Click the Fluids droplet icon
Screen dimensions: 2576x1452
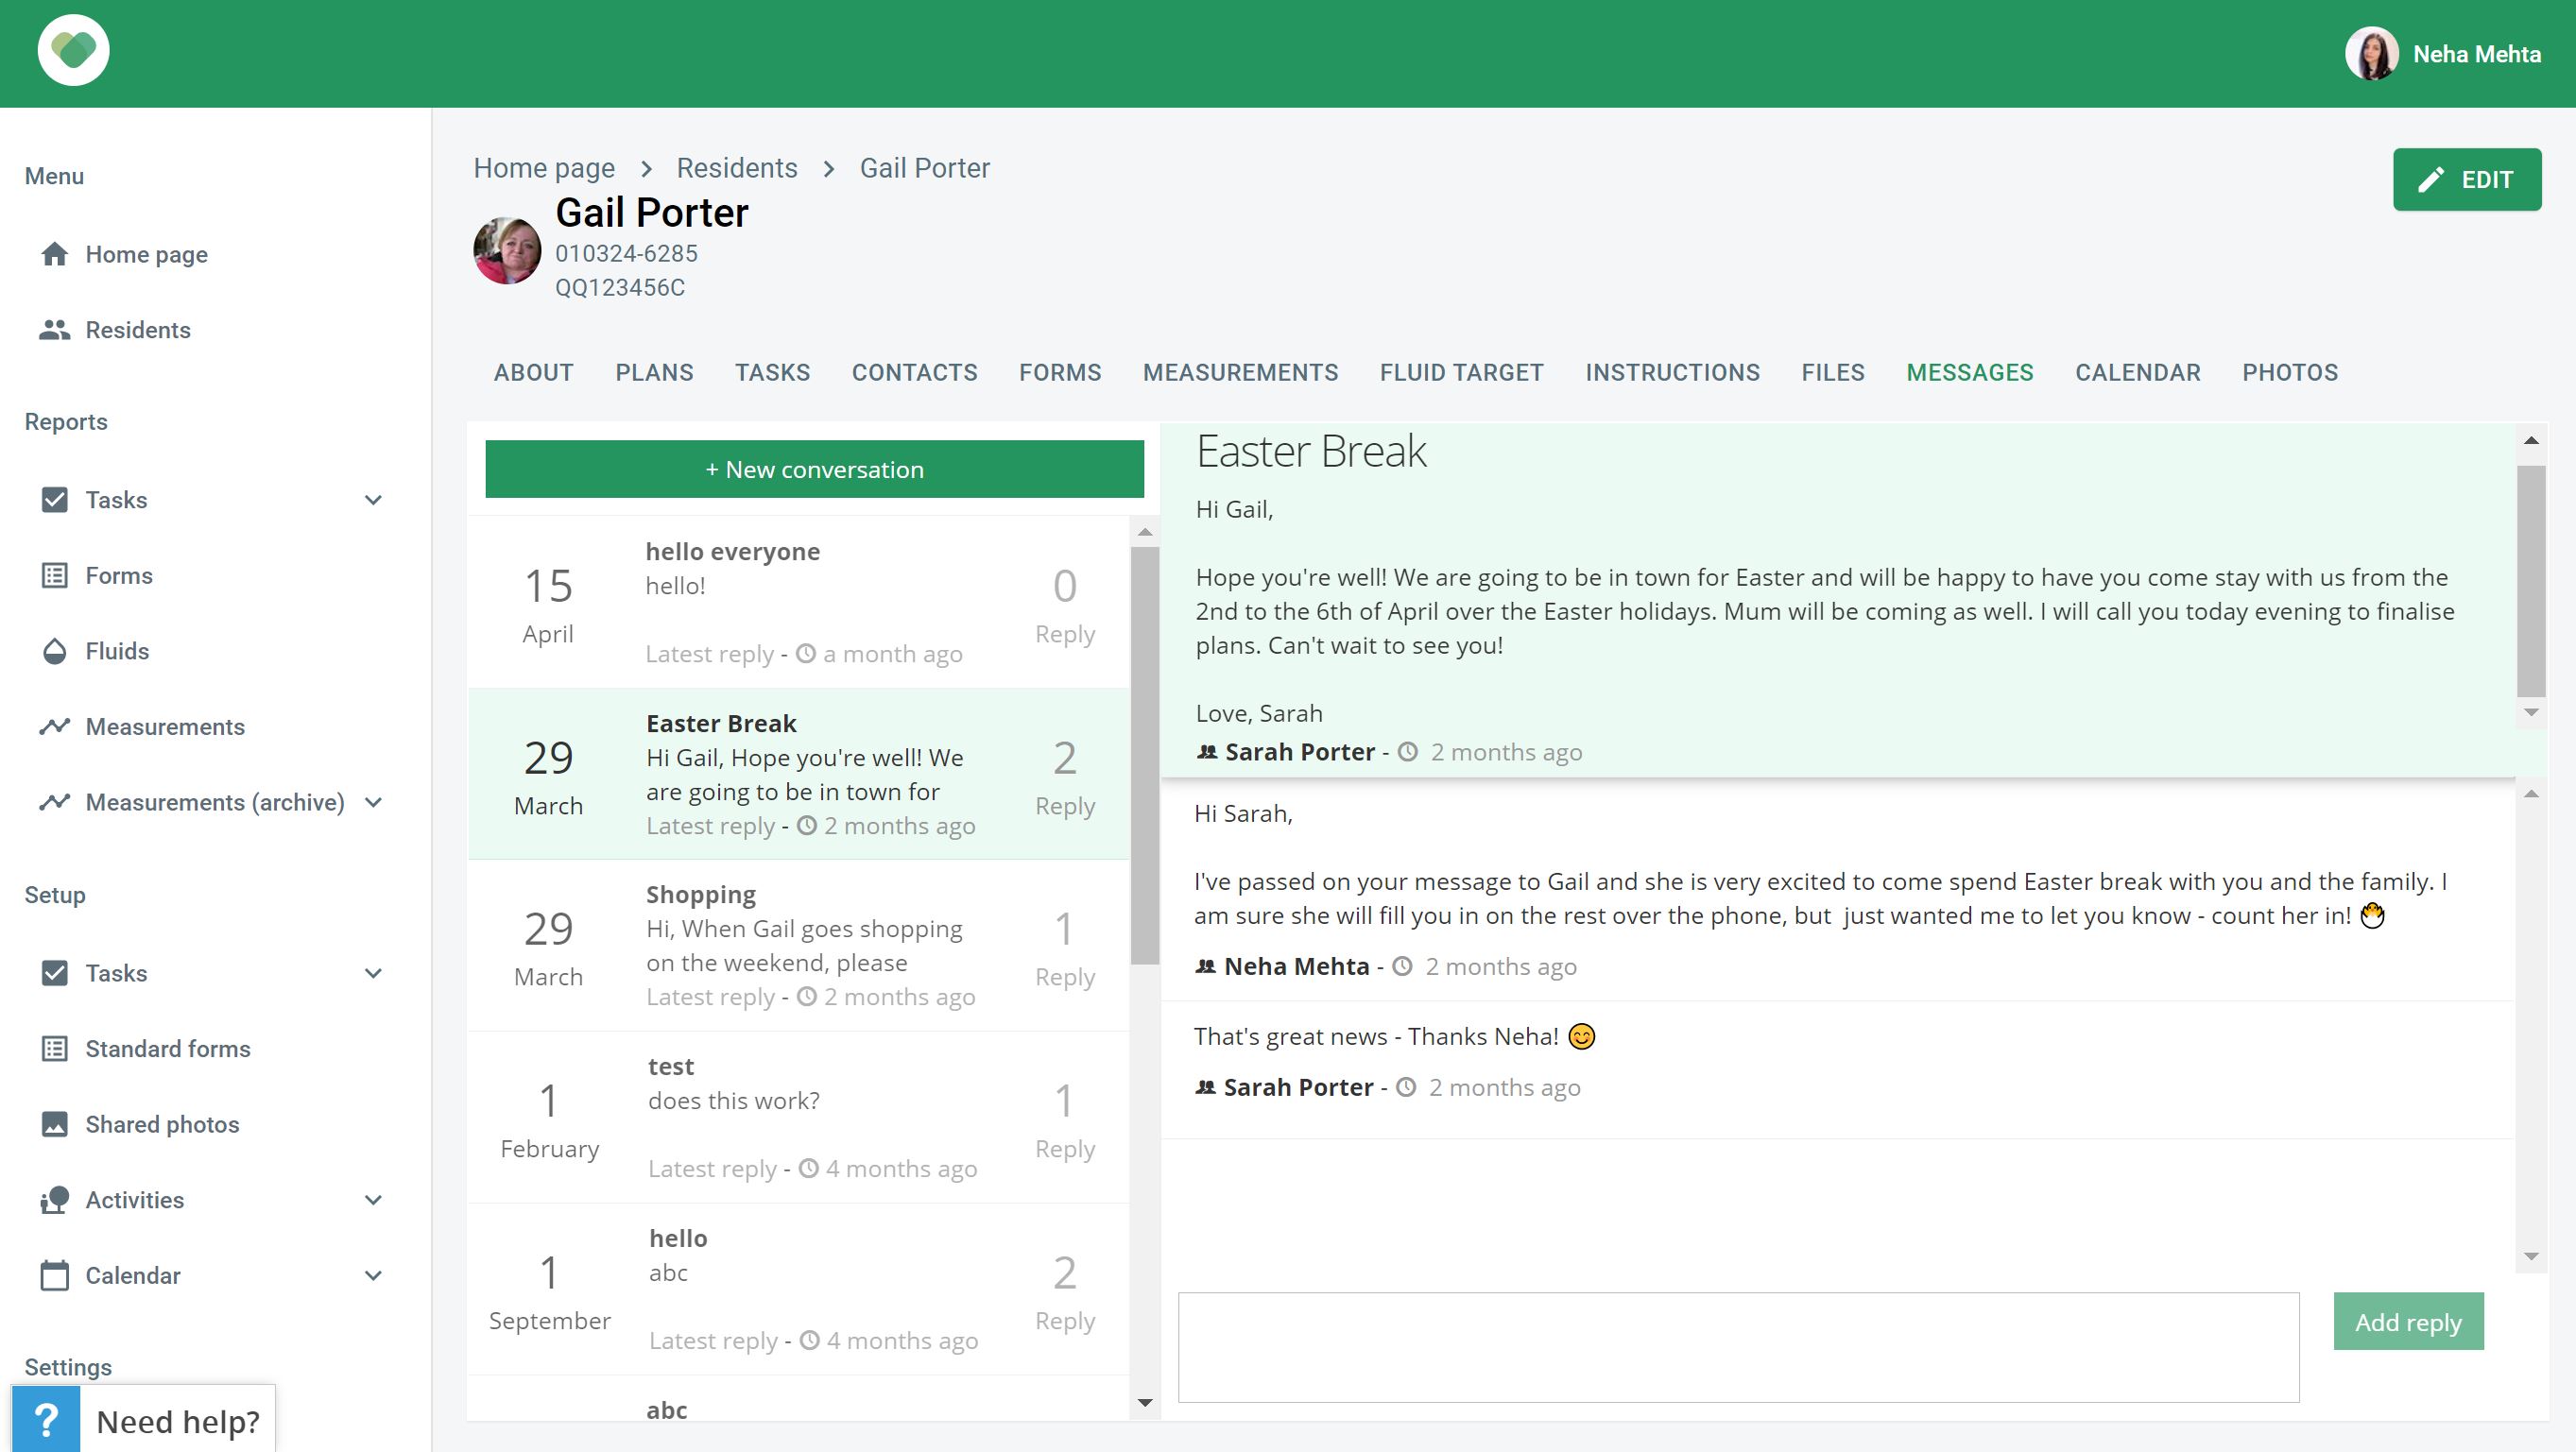(x=54, y=652)
